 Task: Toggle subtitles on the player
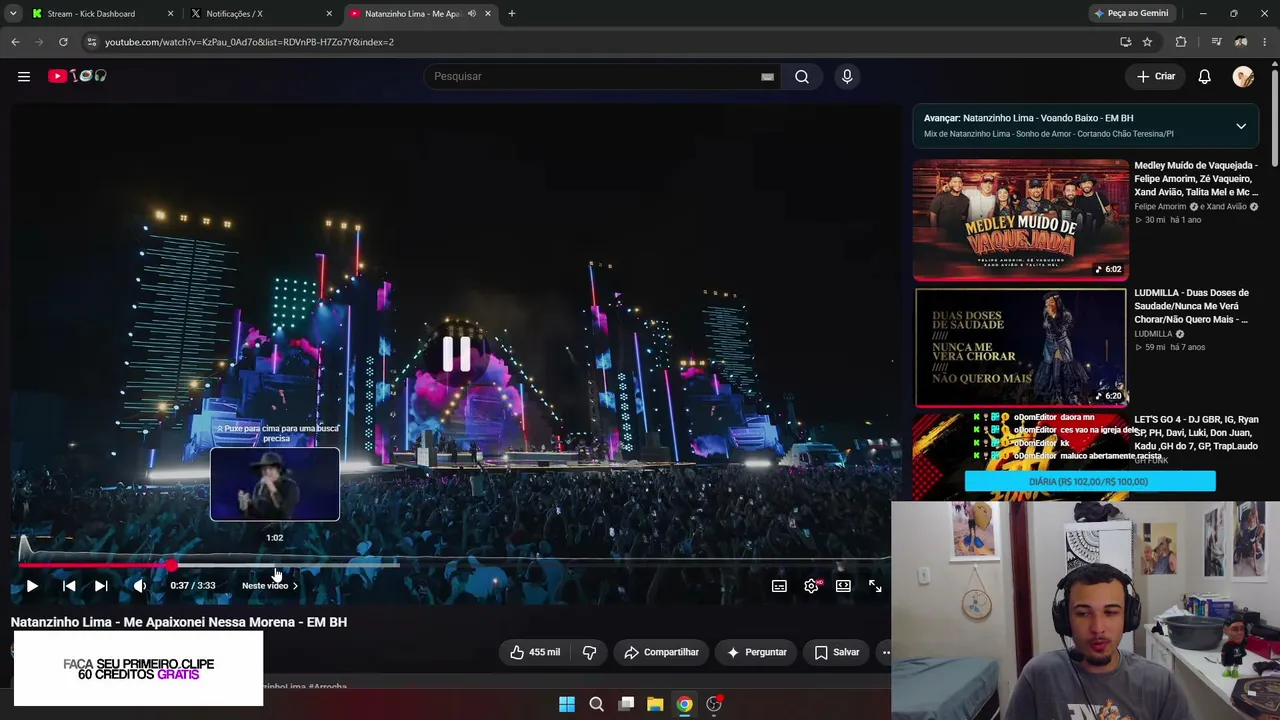(779, 586)
